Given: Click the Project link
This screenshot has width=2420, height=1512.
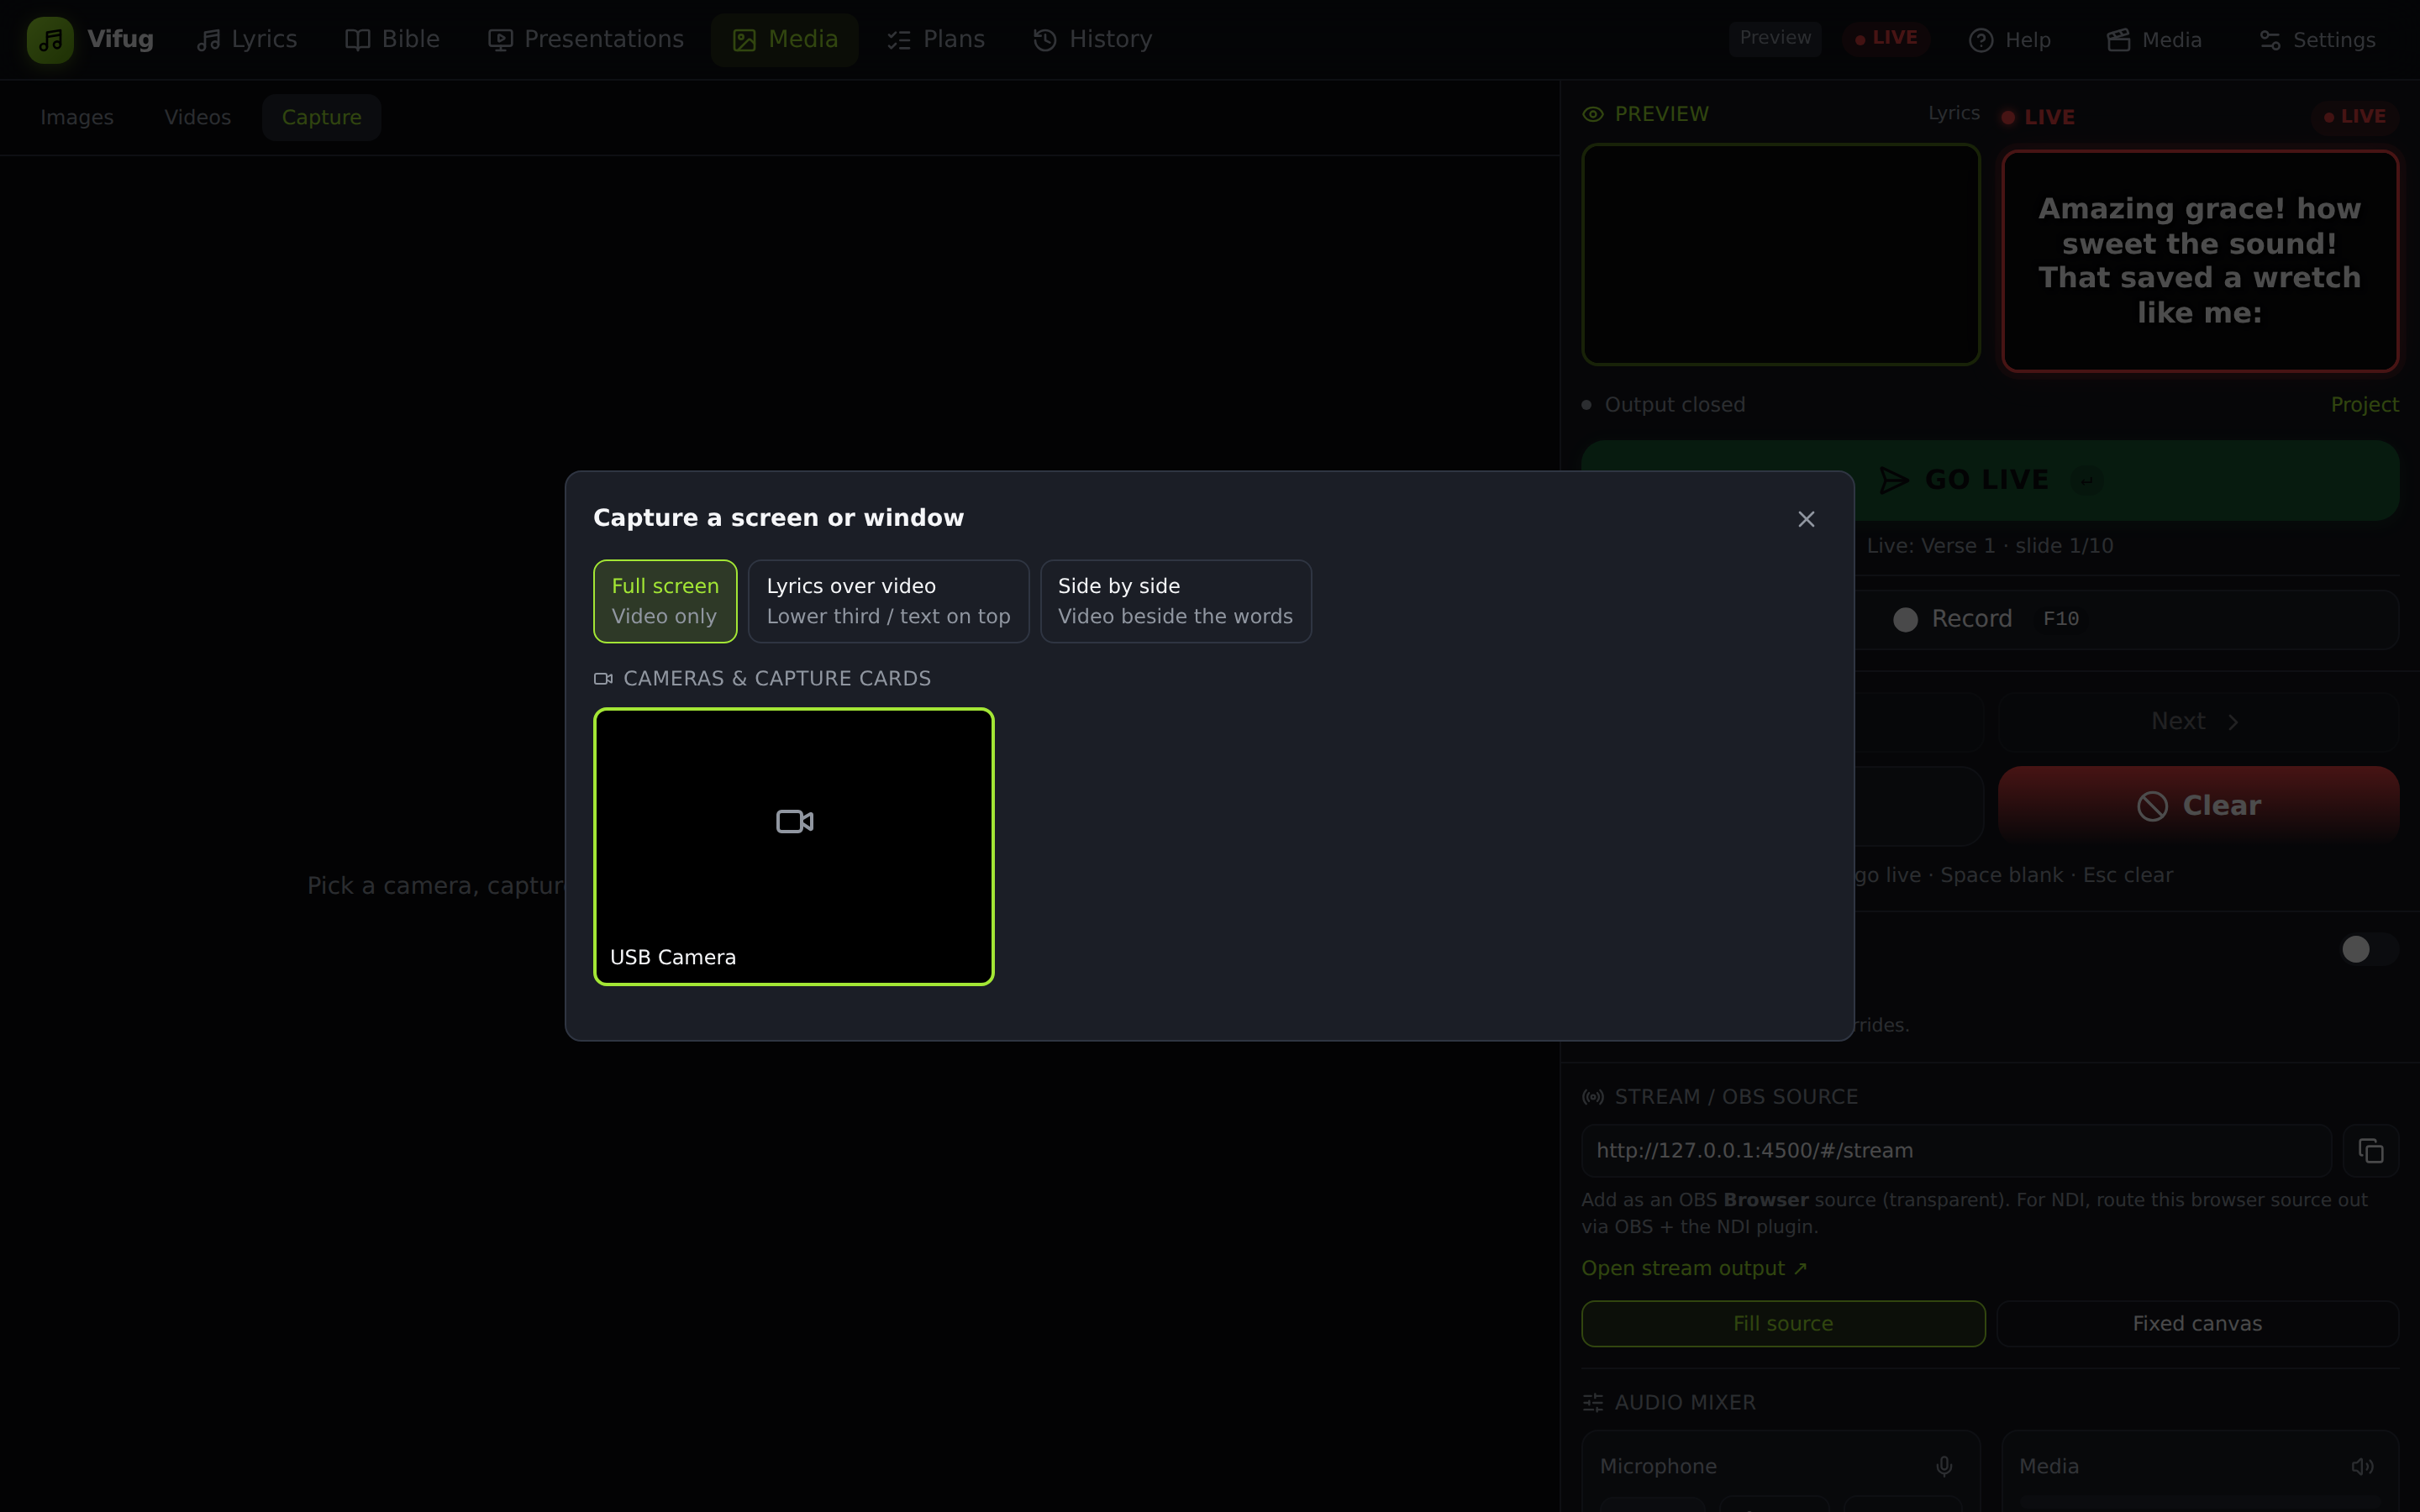Looking at the screenshot, I should coord(2364,405).
